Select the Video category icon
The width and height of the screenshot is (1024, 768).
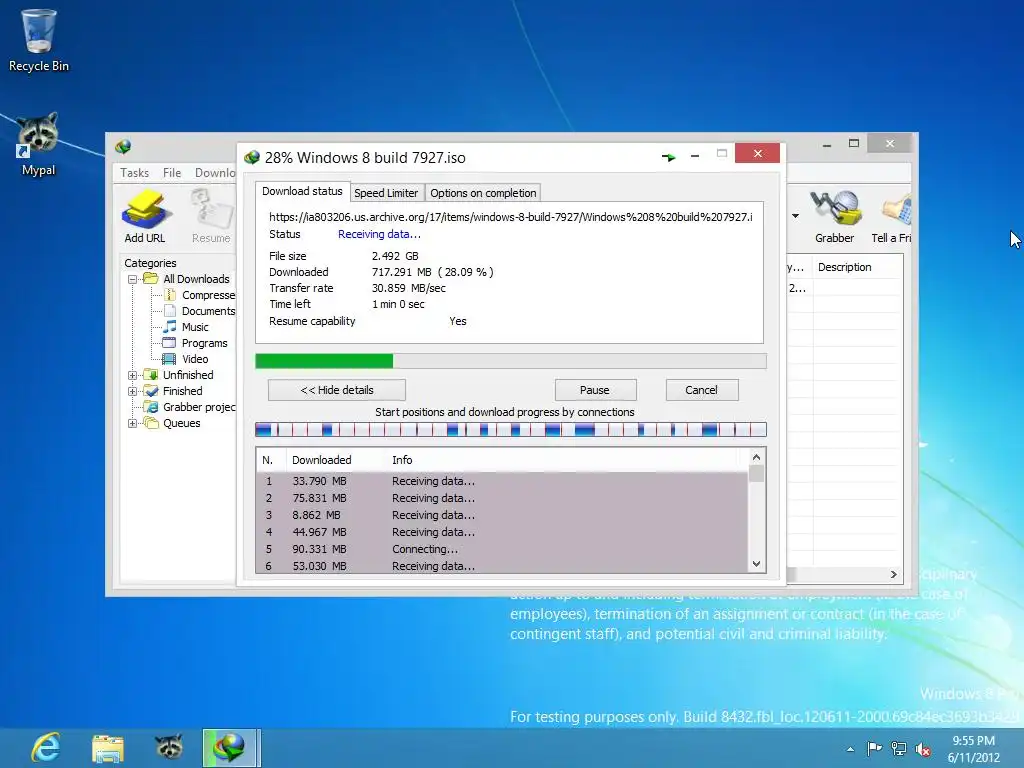(169, 359)
